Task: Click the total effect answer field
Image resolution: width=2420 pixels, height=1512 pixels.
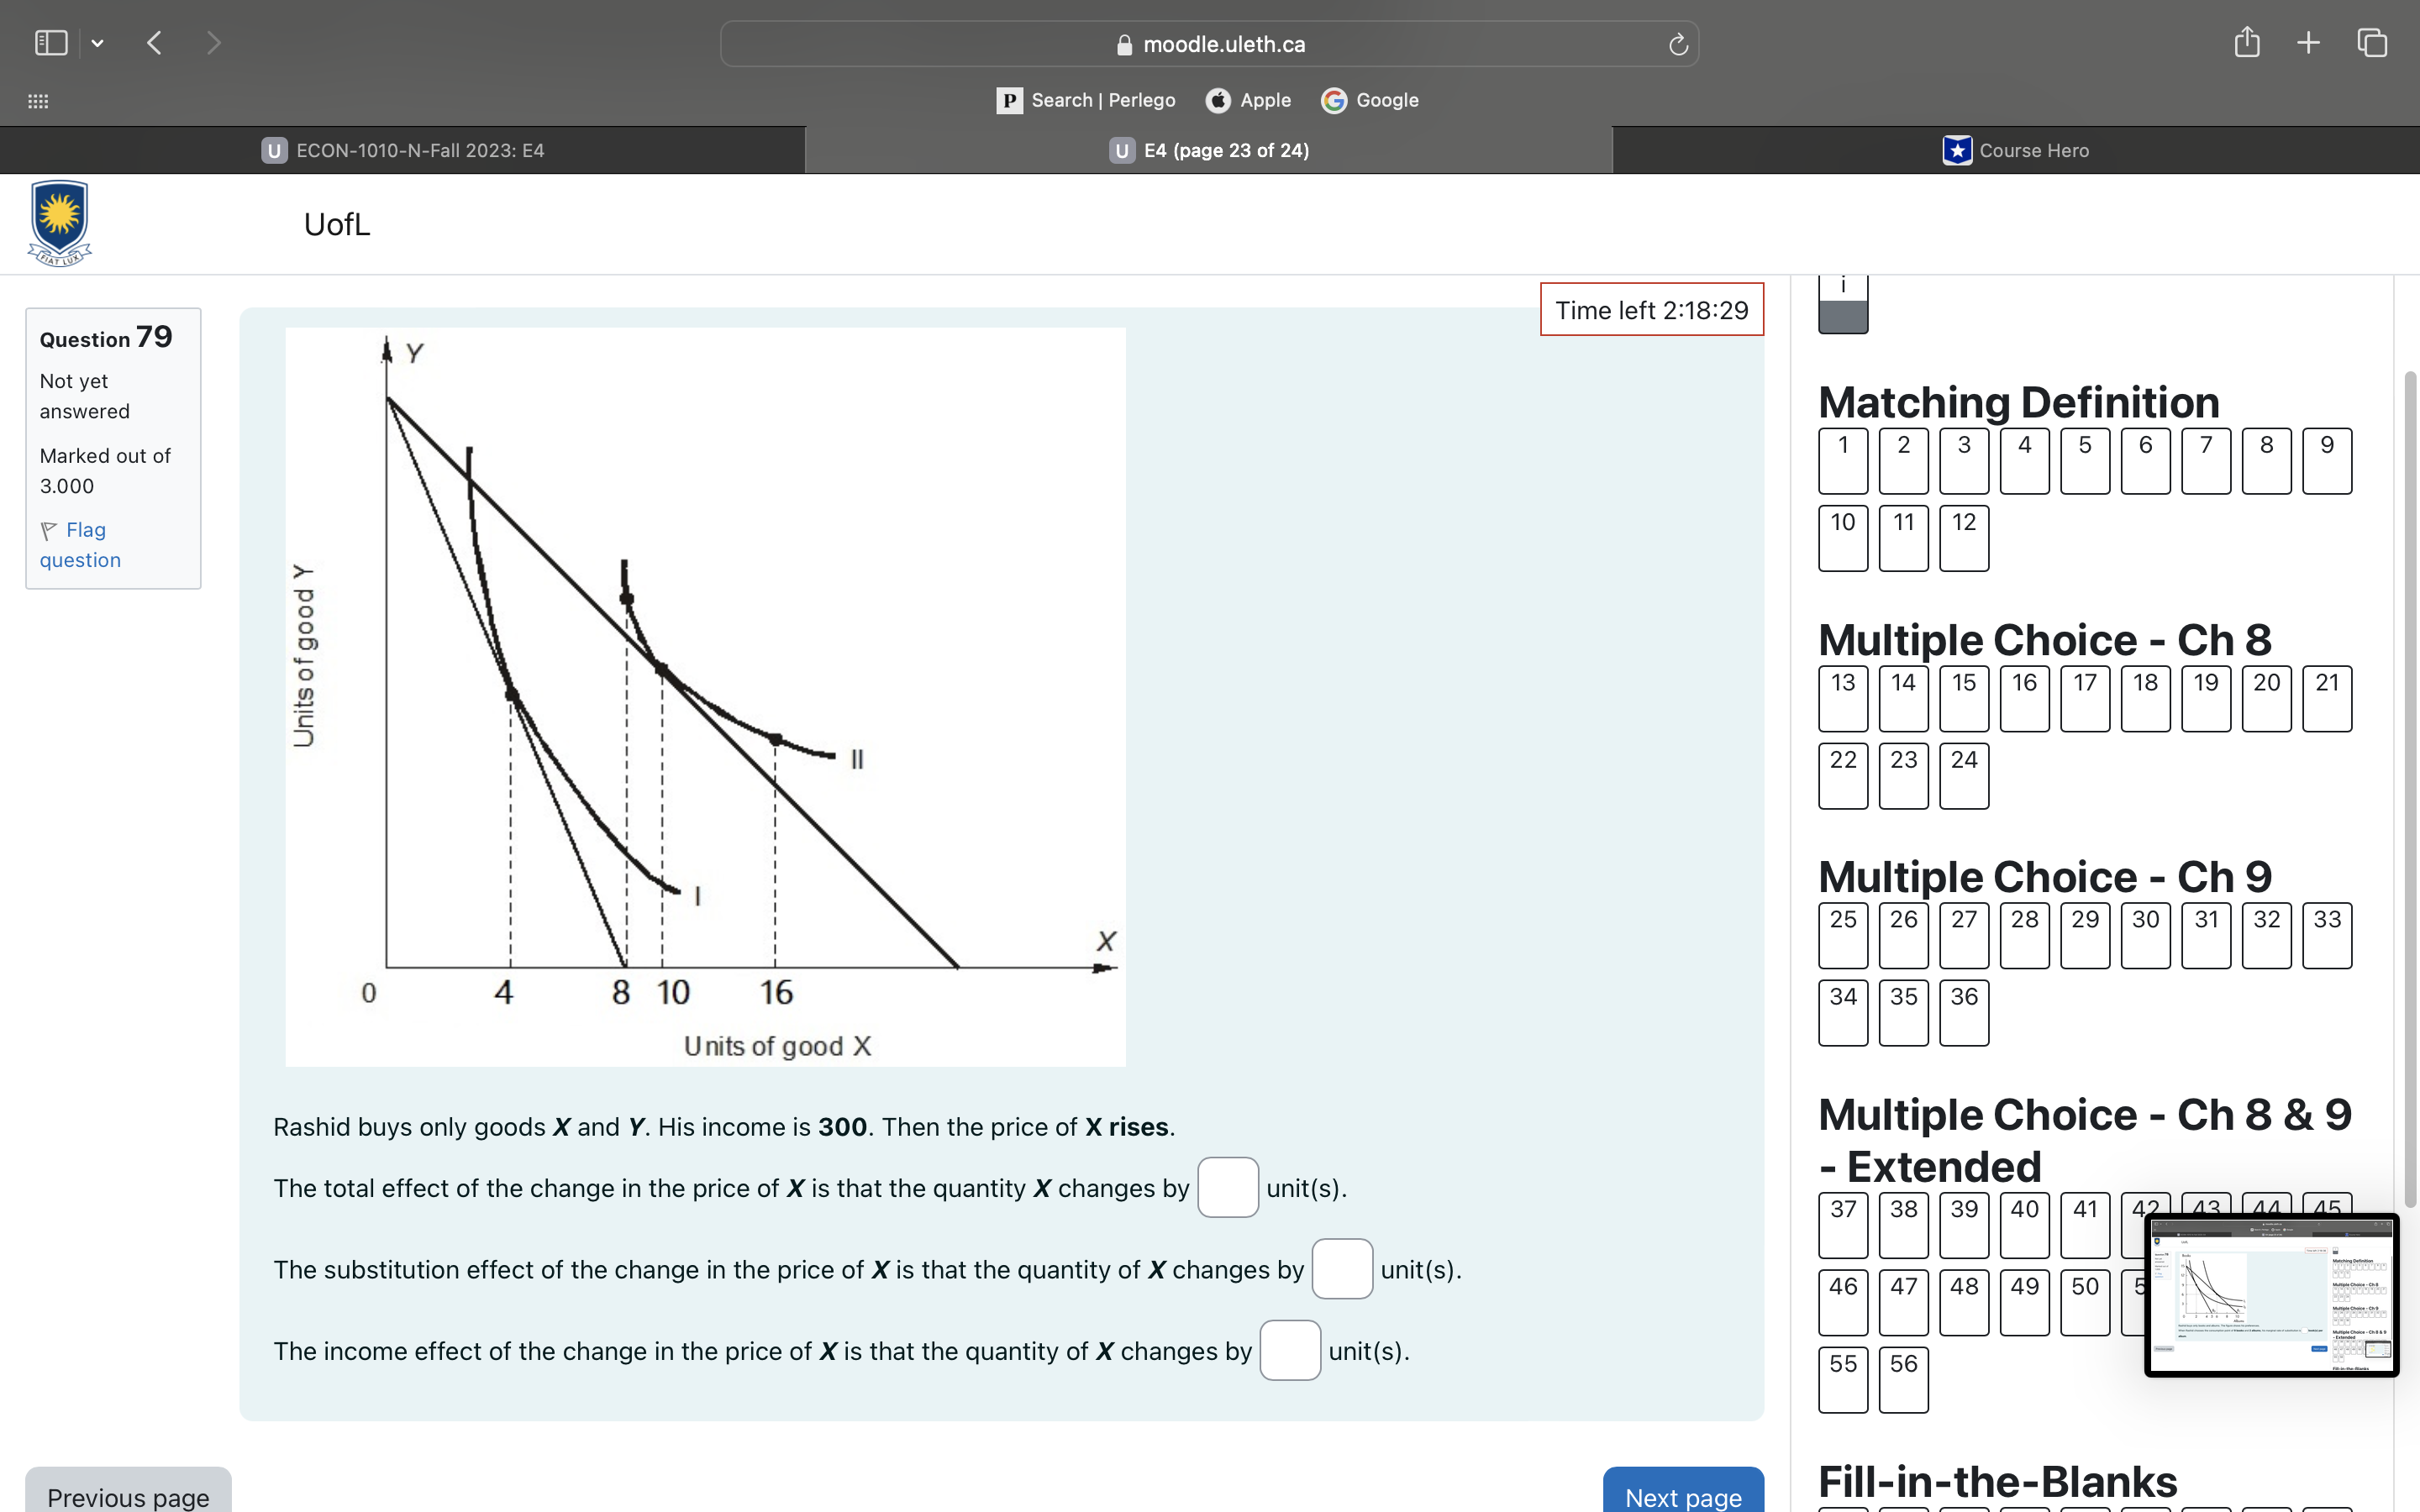Action: tap(1228, 1187)
